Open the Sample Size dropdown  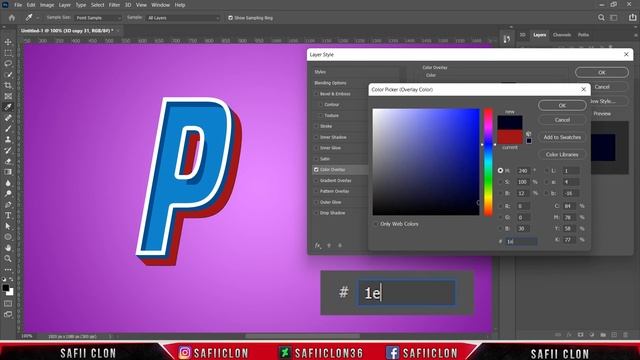[98, 18]
